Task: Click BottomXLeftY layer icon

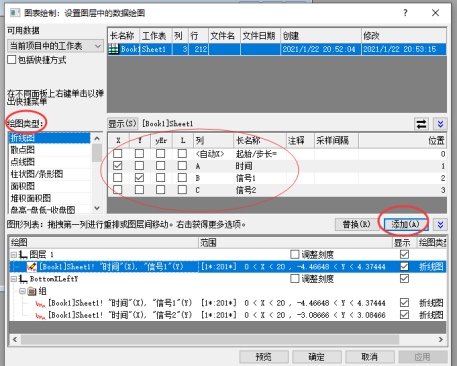Action: click(23, 279)
